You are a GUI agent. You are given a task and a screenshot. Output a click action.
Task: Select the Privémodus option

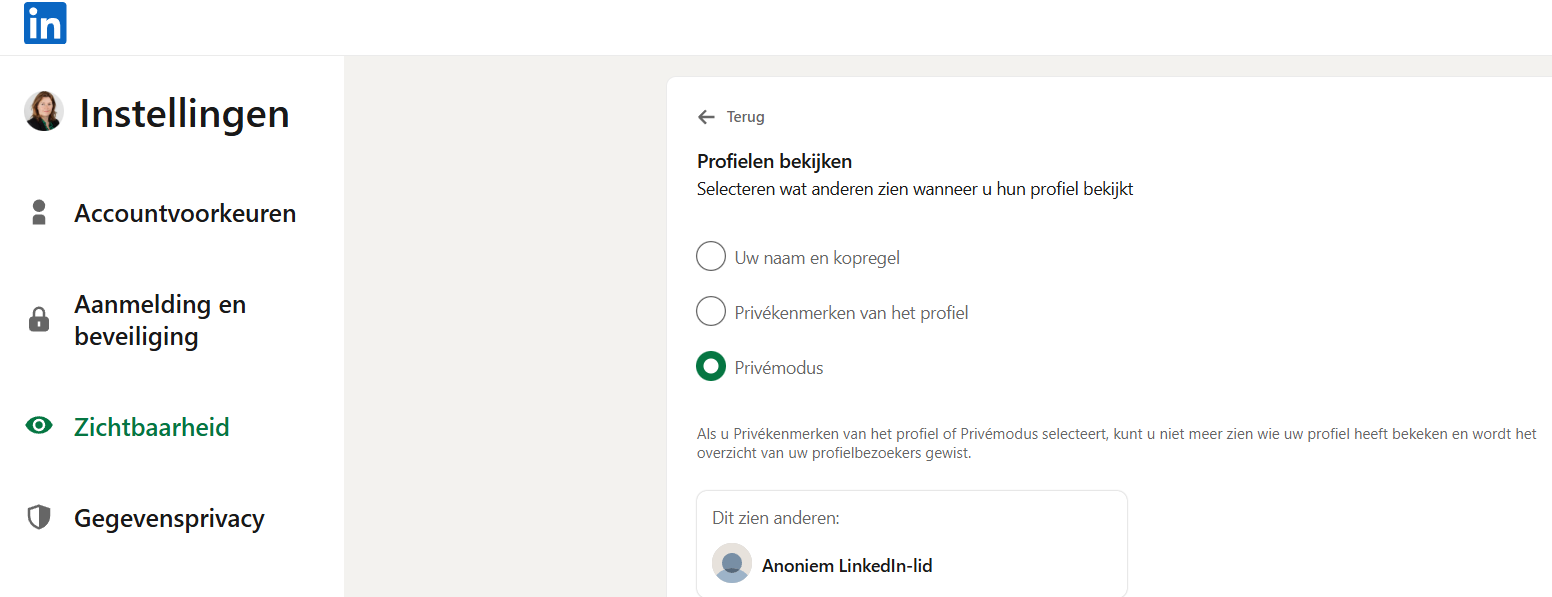tap(710, 366)
